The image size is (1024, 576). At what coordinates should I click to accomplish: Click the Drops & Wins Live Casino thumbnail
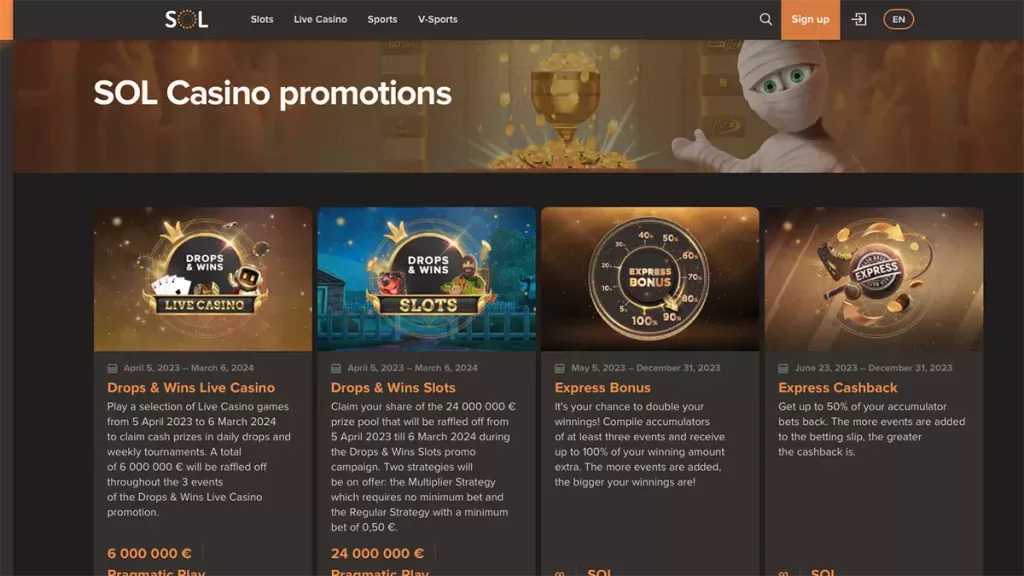pos(203,280)
